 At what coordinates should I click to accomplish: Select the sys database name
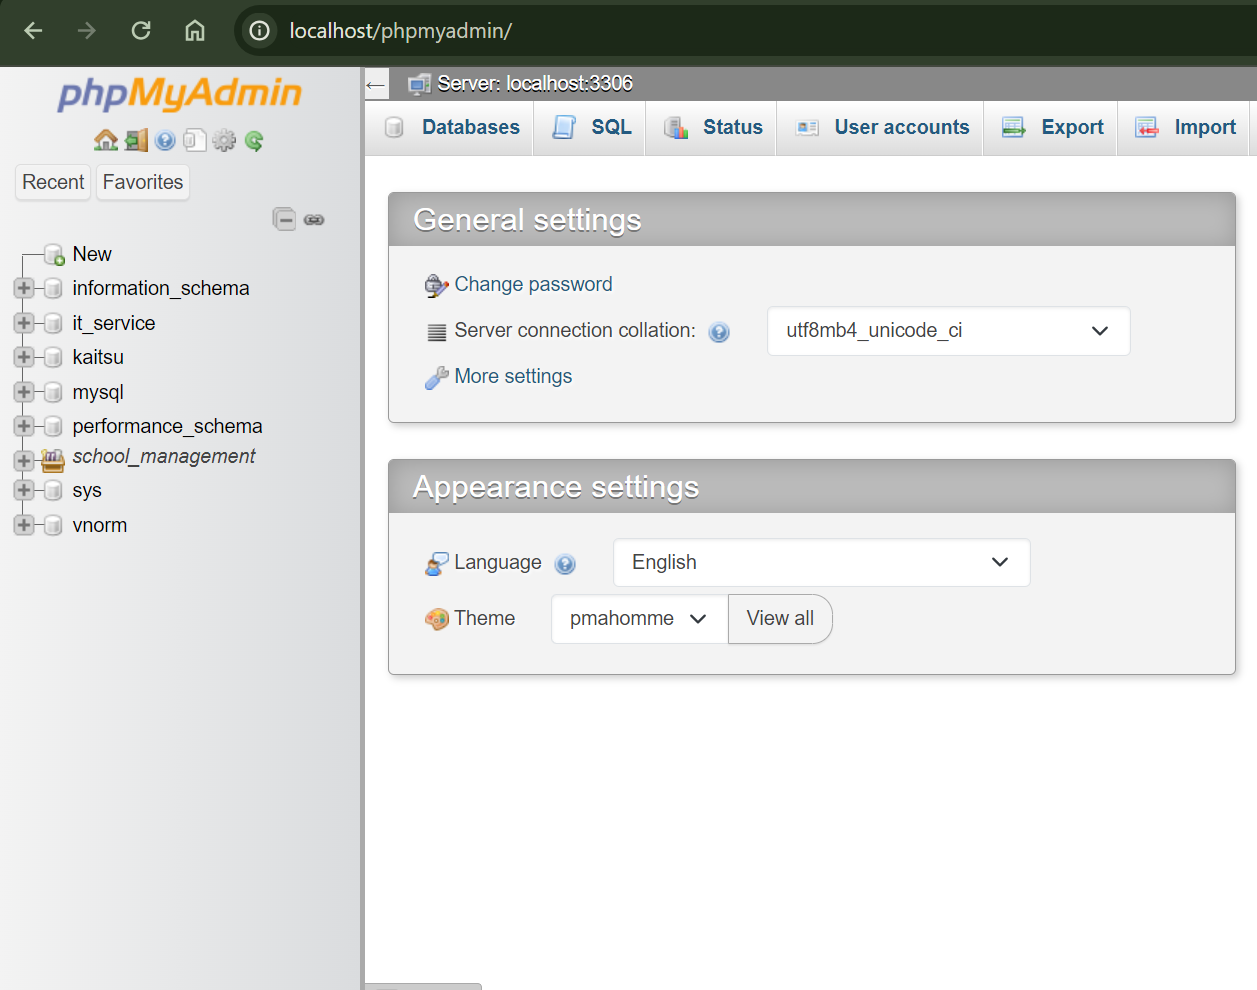point(87,490)
